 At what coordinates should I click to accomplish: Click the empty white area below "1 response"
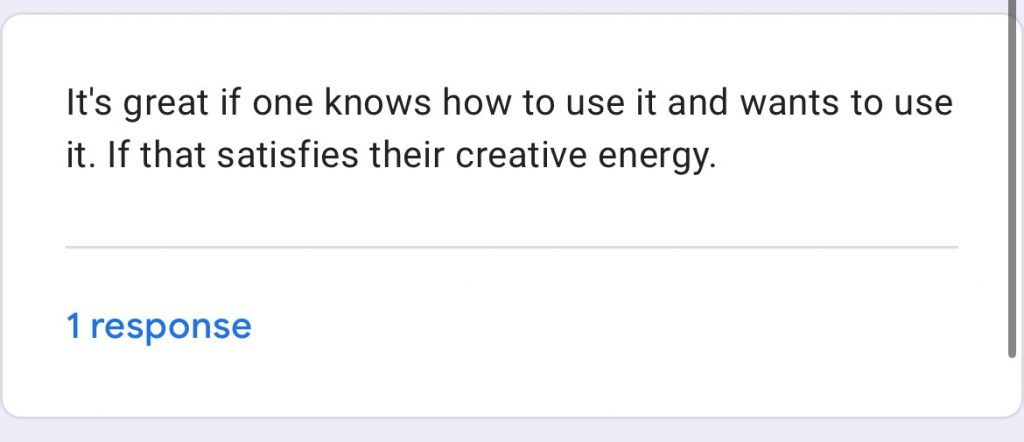pos(511,382)
